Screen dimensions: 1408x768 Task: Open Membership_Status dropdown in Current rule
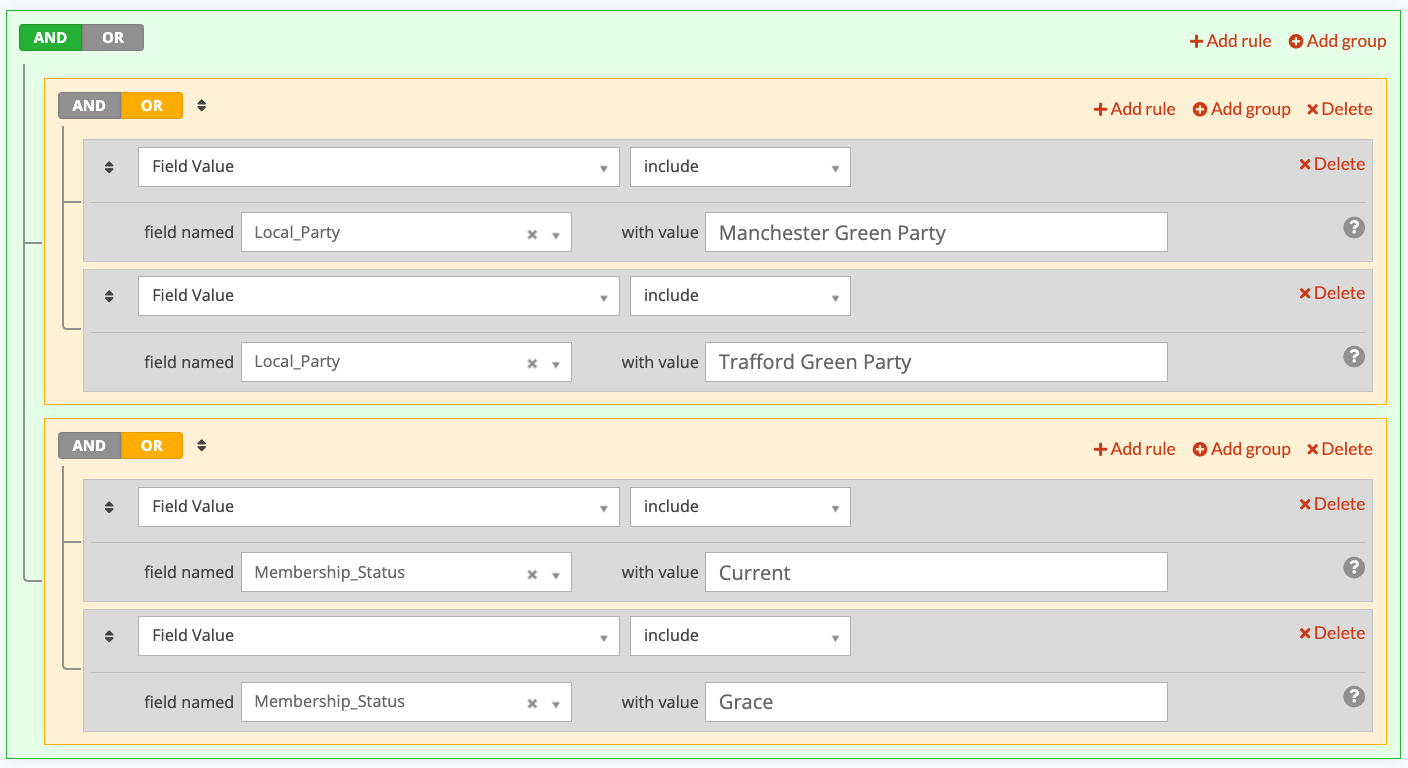406,572
